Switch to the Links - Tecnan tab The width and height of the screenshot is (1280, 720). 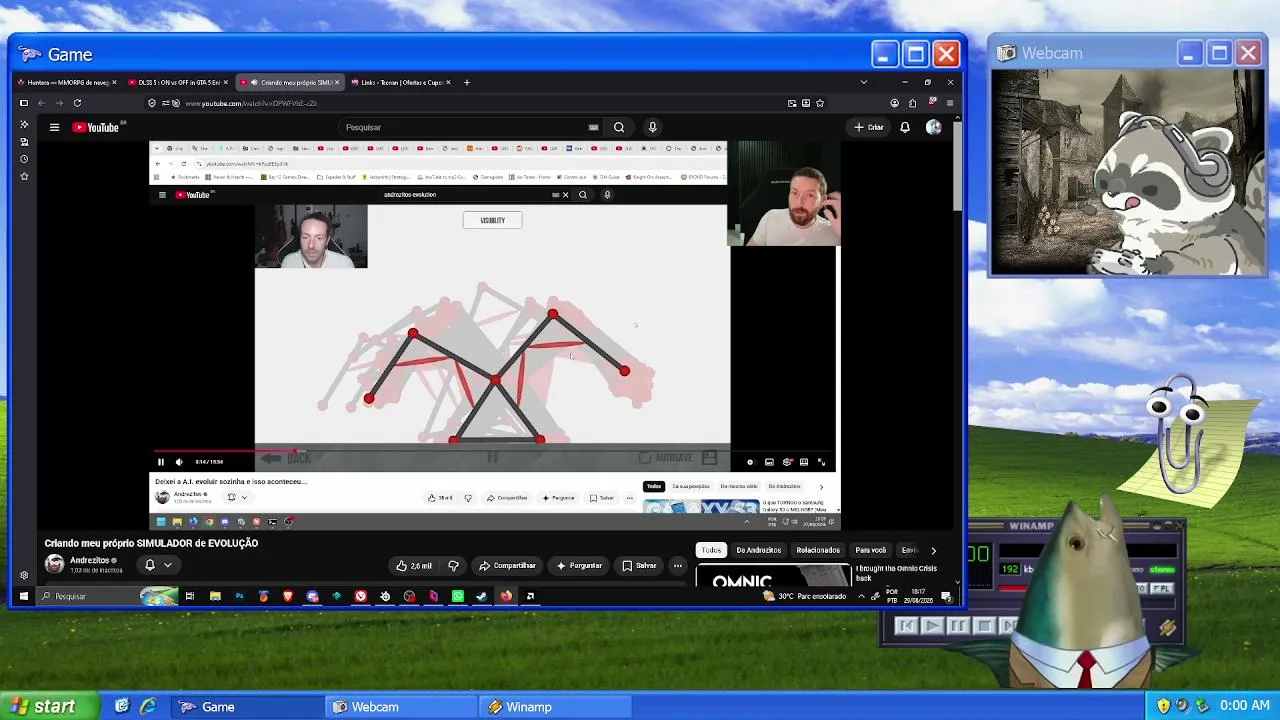[x=401, y=82]
